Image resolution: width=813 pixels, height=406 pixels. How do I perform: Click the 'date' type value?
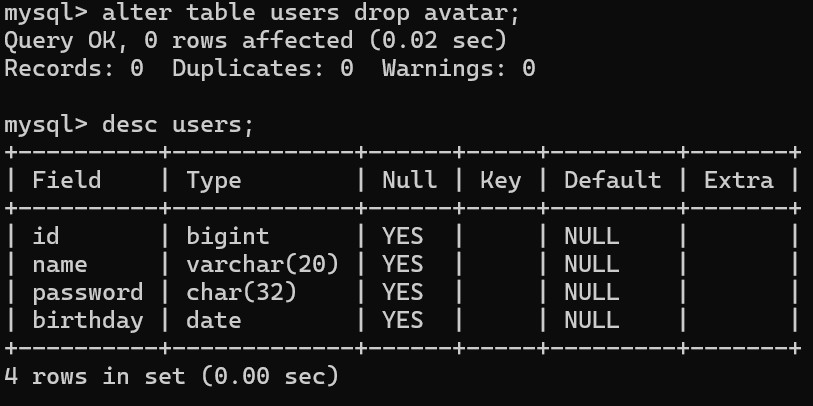pos(214,320)
